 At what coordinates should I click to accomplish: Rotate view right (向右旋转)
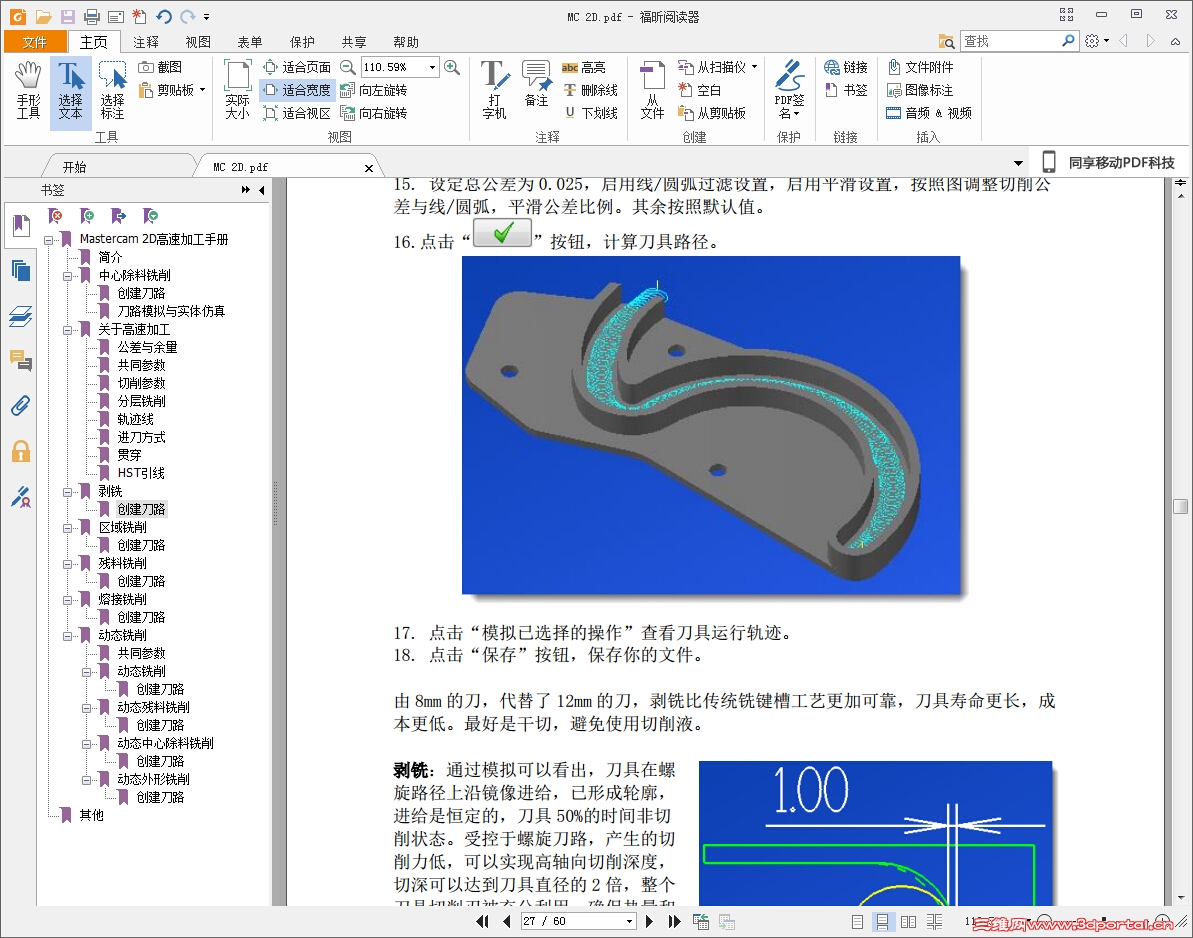pyautogui.click(x=374, y=113)
